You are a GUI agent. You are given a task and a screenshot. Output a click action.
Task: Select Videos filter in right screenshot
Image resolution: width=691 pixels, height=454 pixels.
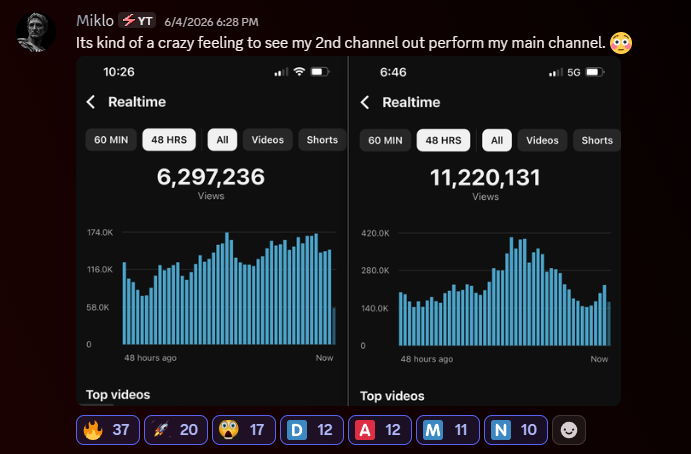[542, 140]
